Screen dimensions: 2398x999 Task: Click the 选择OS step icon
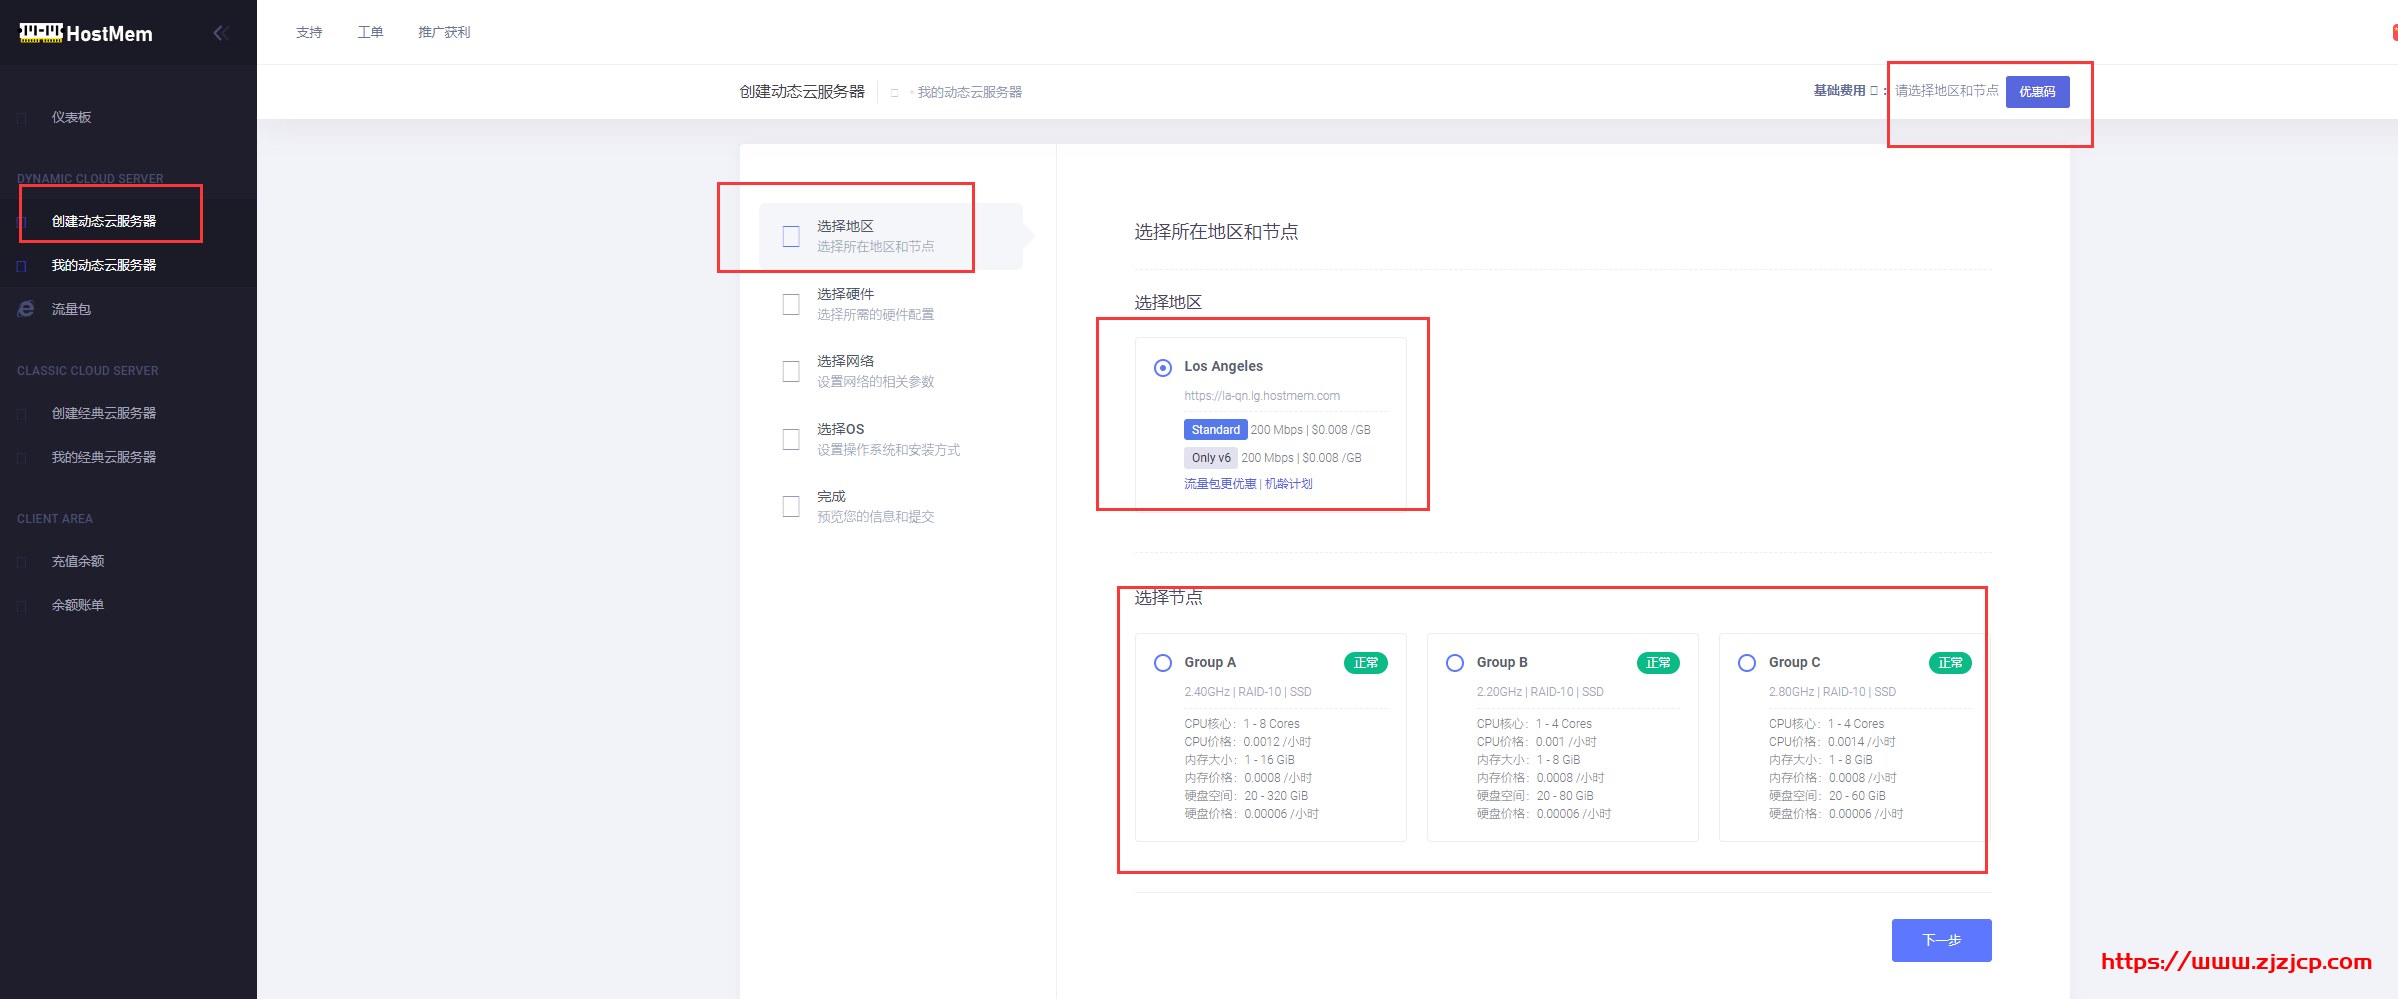pyautogui.click(x=791, y=439)
